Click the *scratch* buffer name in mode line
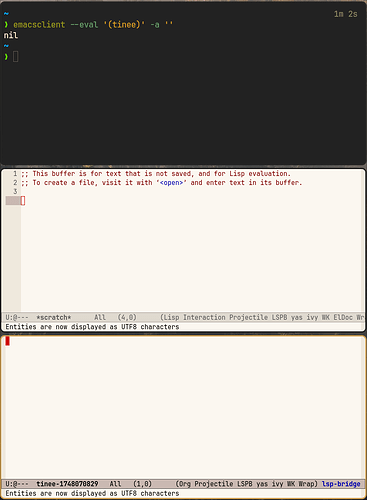Image resolution: width=367 pixels, height=500 pixels. click(x=54, y=317)
